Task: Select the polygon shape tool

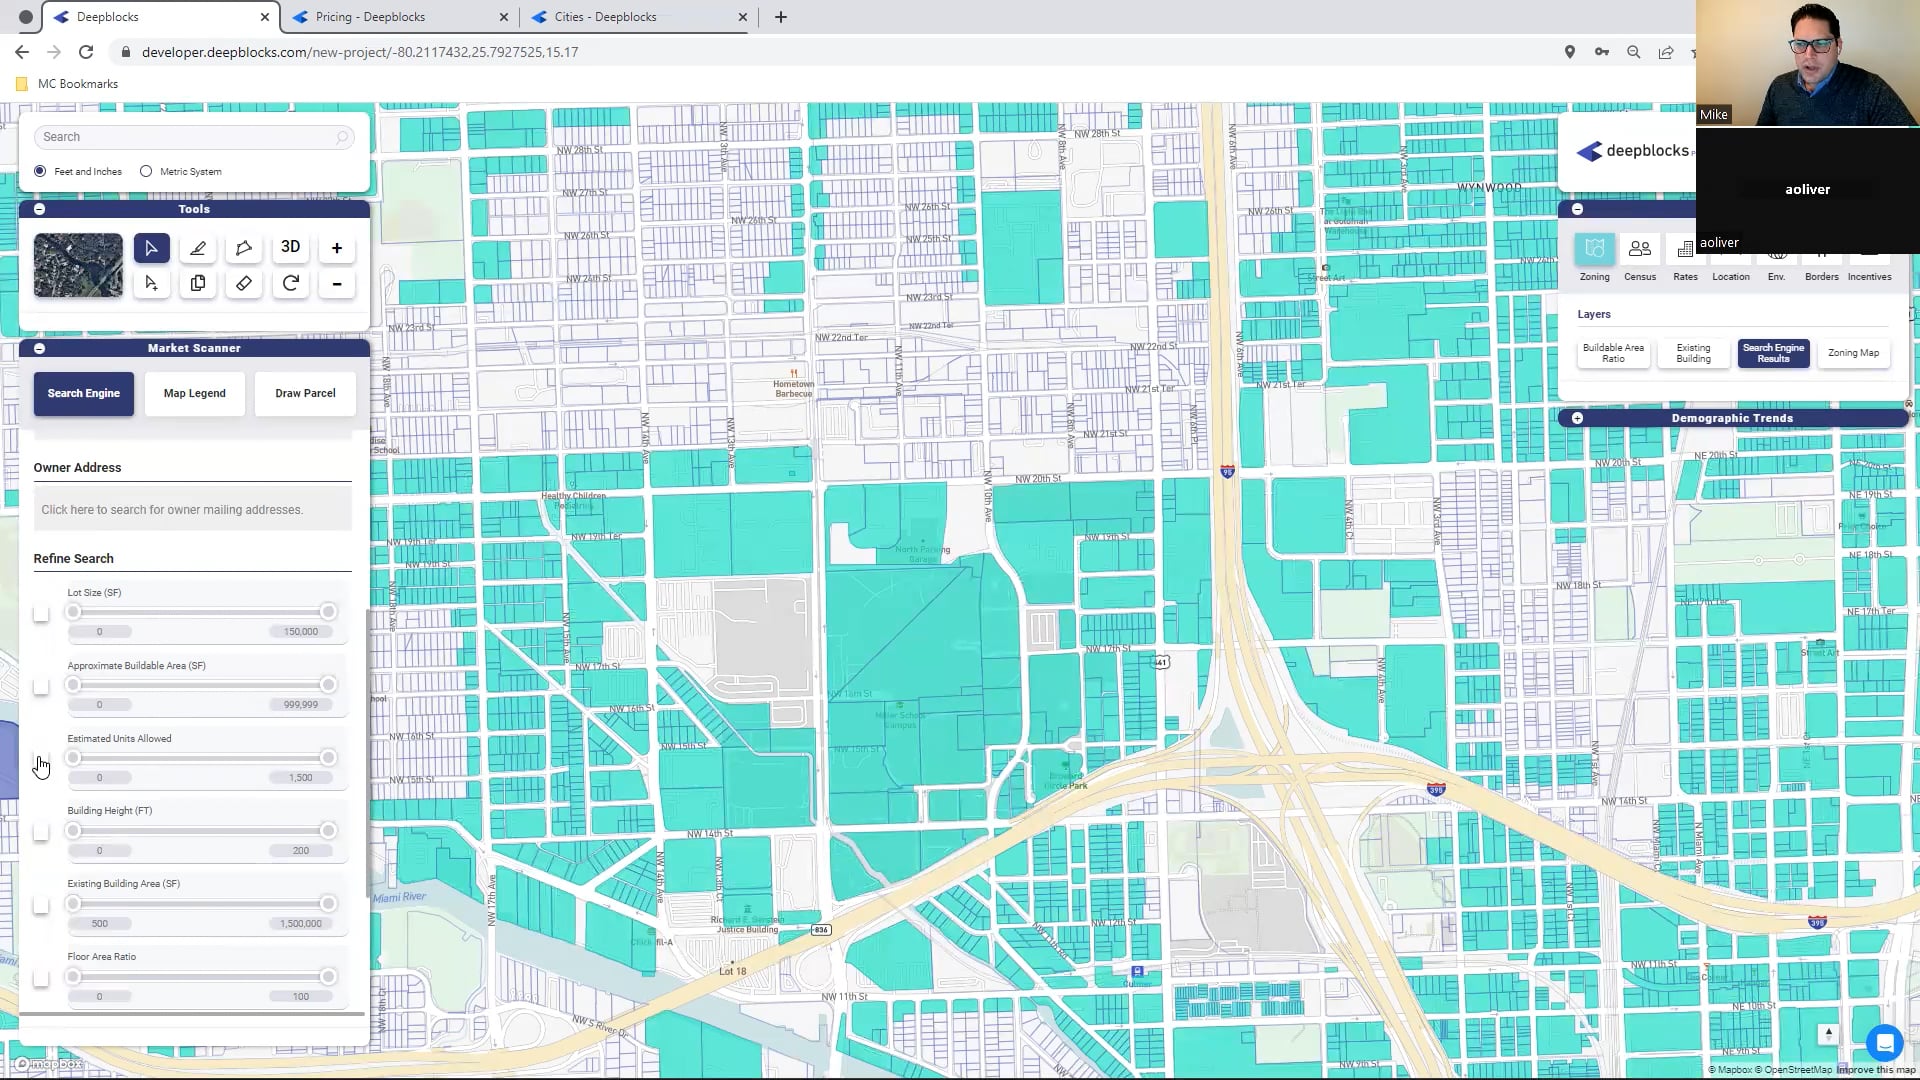Action: [x=244, y=248]
